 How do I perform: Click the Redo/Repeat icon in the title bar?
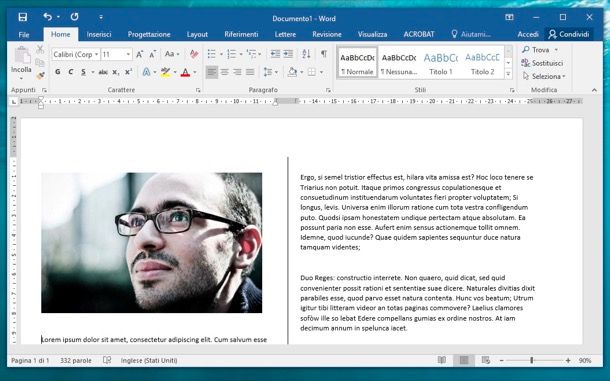[x=74, y=17]
